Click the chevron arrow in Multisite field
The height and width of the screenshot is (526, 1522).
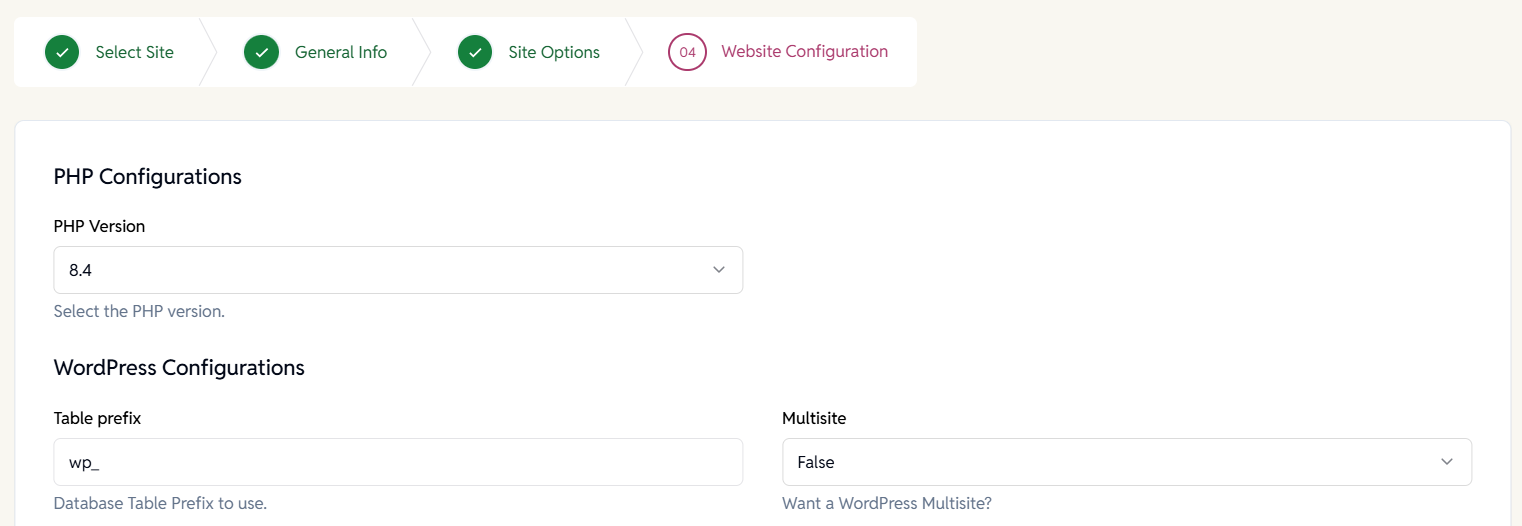click(1446, 462)
